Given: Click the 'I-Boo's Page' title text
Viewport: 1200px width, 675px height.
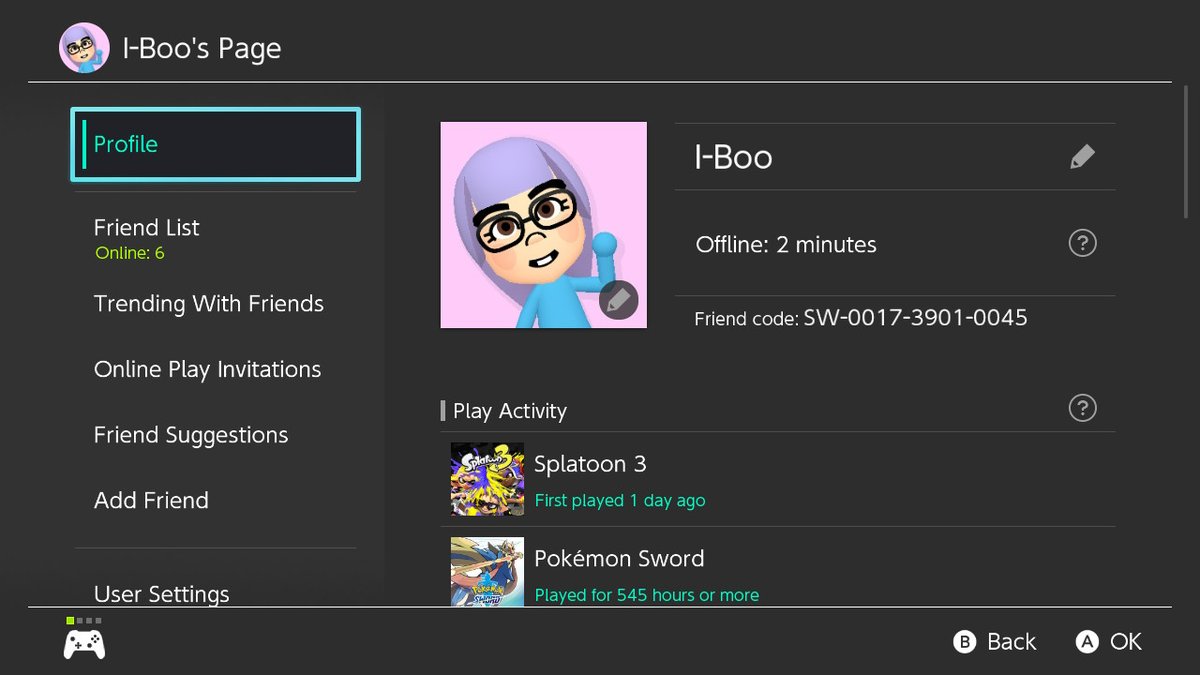Looking at the screenshot, I should coord(202,49).
